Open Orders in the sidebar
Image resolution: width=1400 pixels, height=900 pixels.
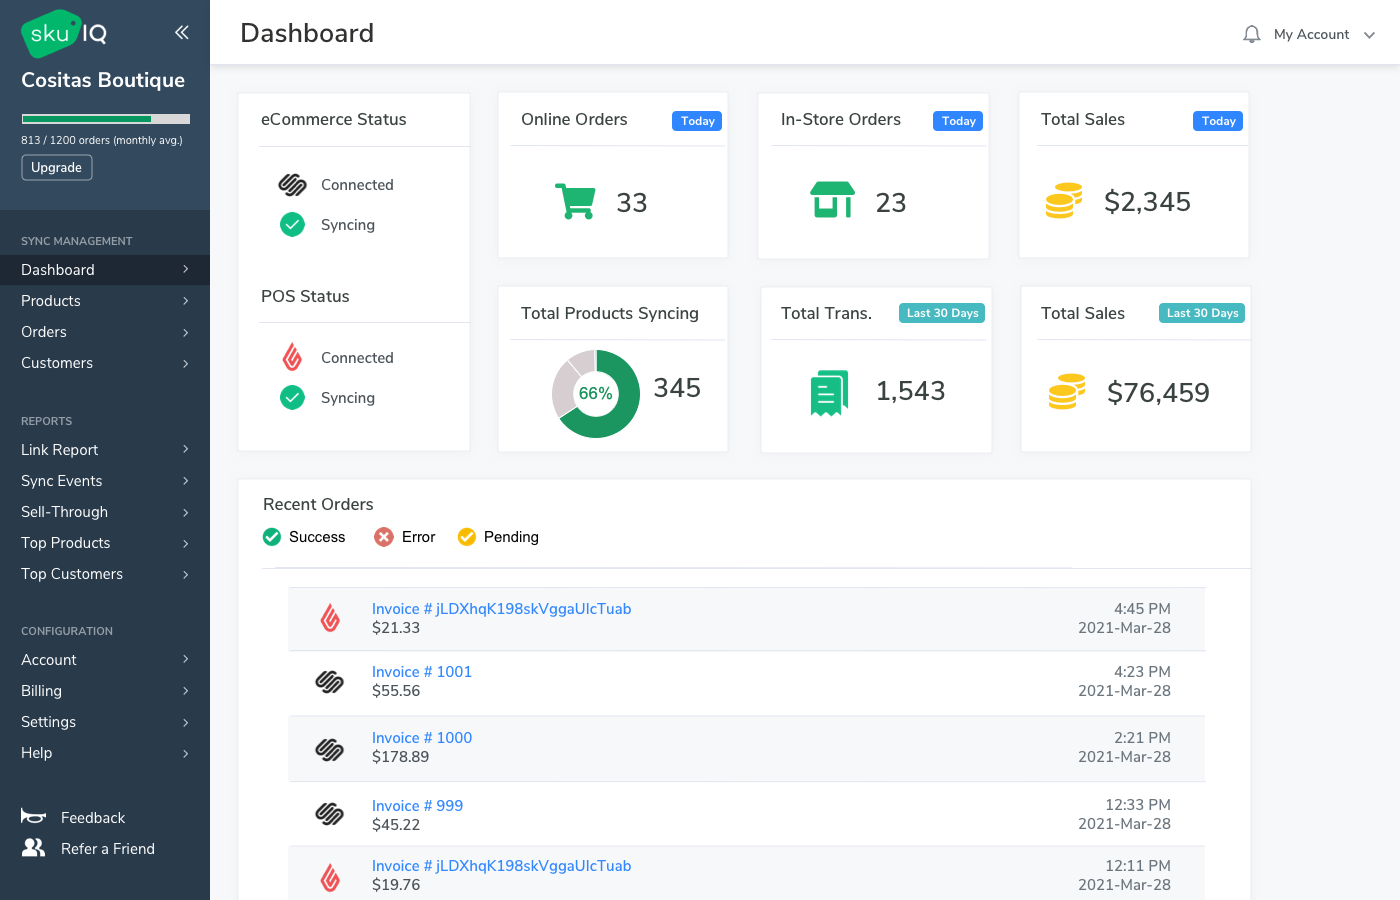coord(44,332)
